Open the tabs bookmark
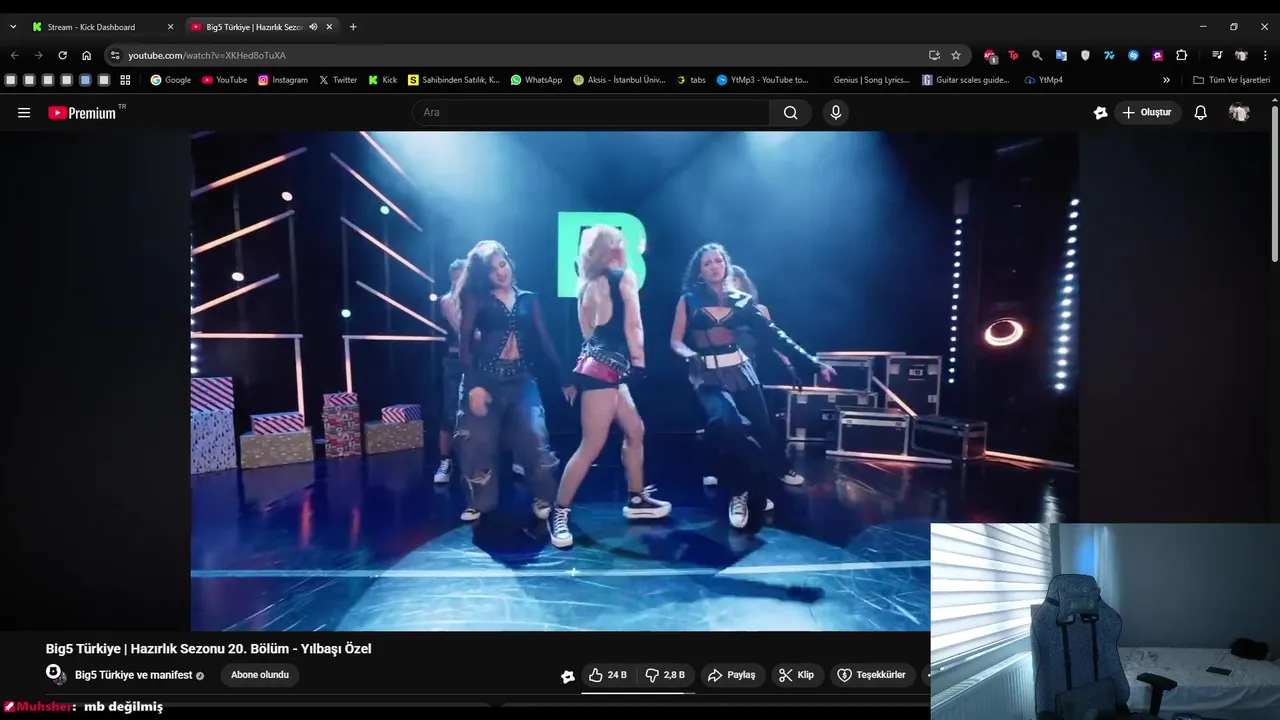The image size is (1280, 720). pyautogui.click(x=691, y=80)
